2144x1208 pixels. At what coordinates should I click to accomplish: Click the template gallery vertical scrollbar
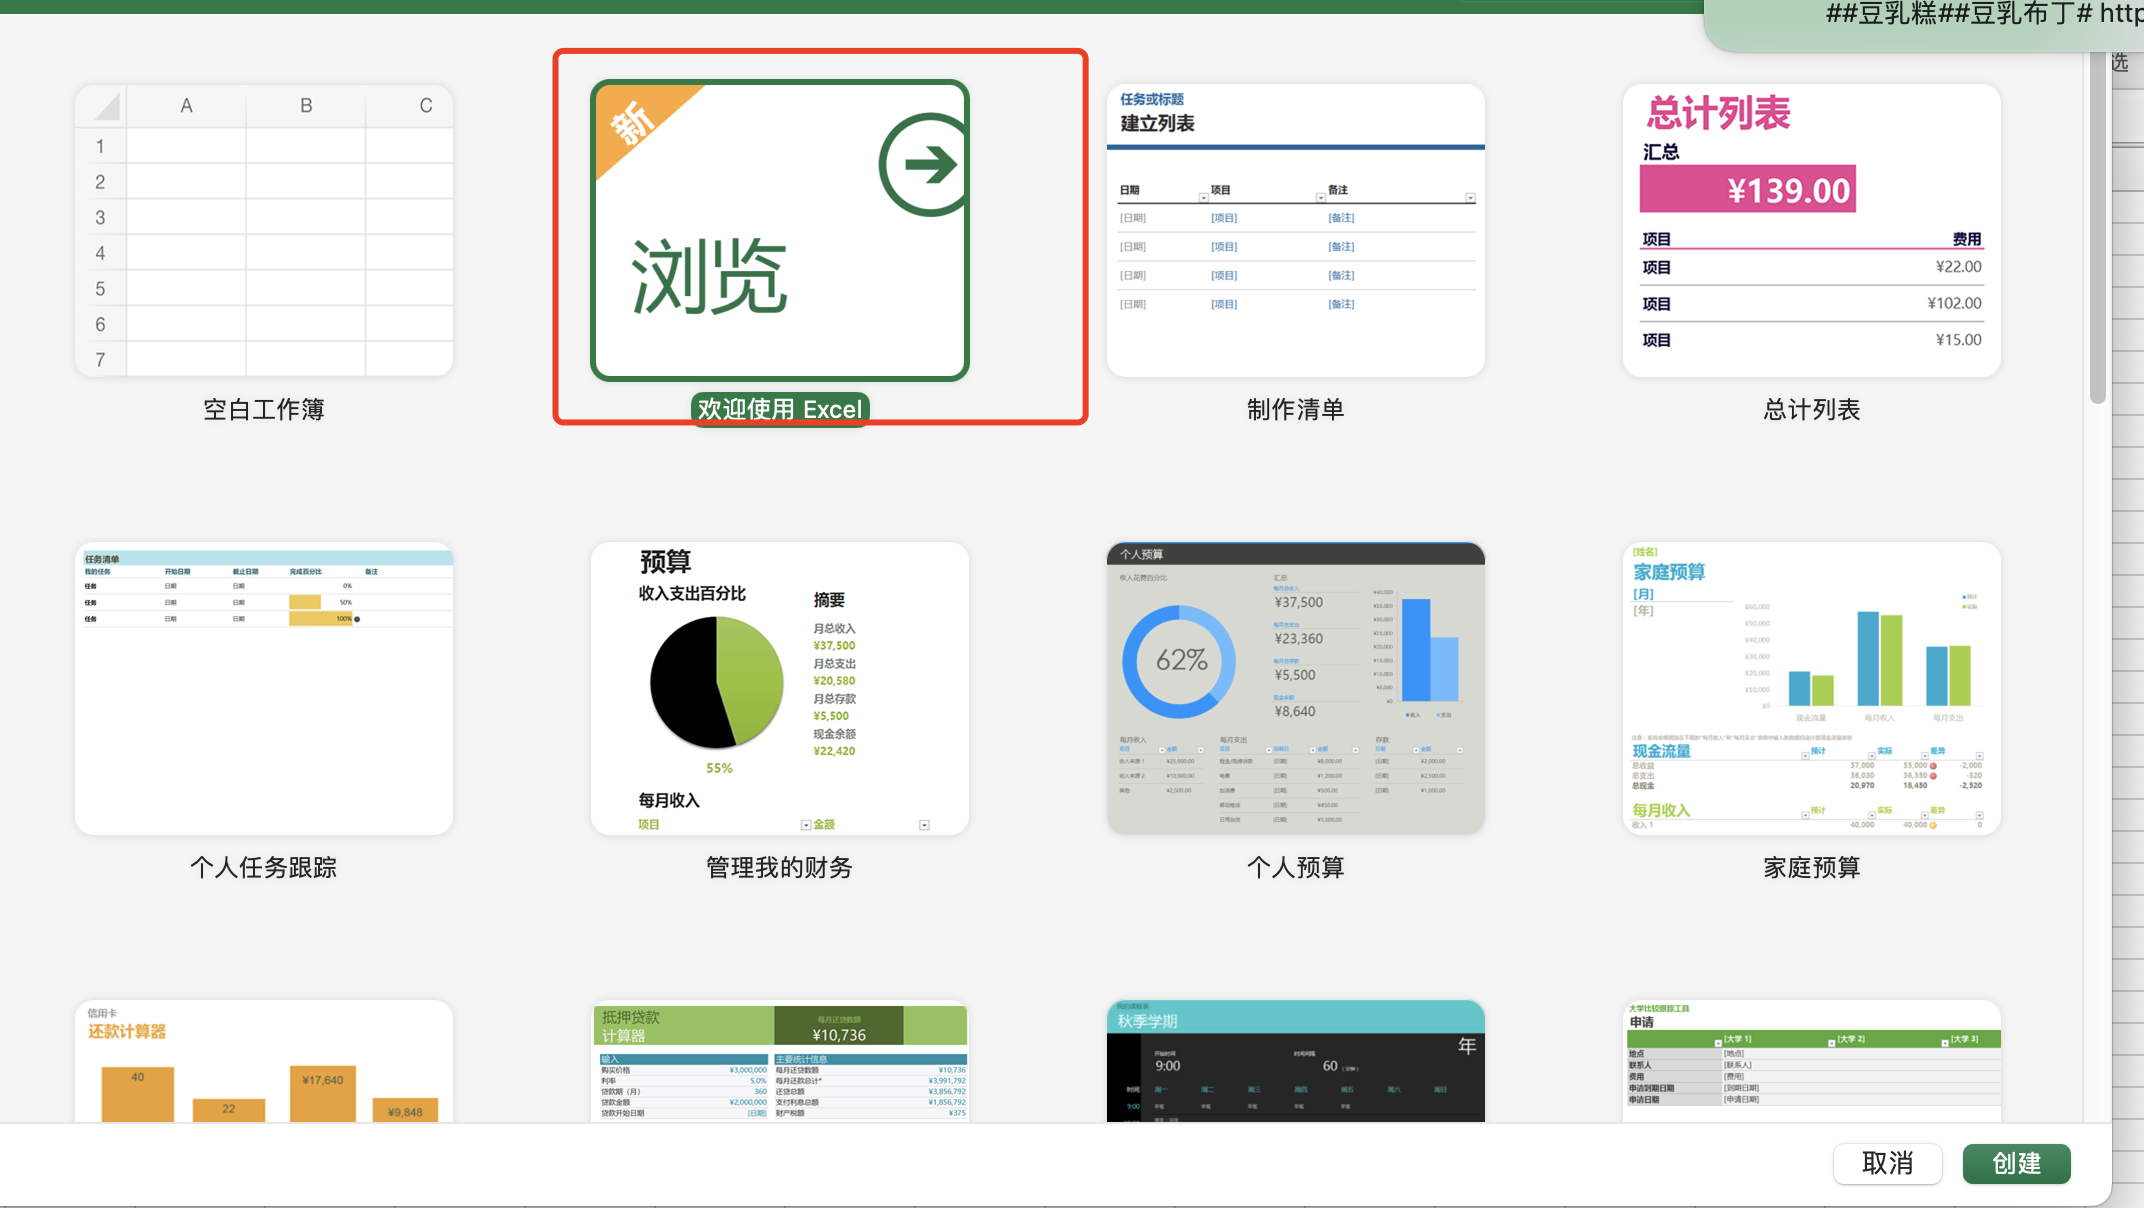[x=2098, y=230]
